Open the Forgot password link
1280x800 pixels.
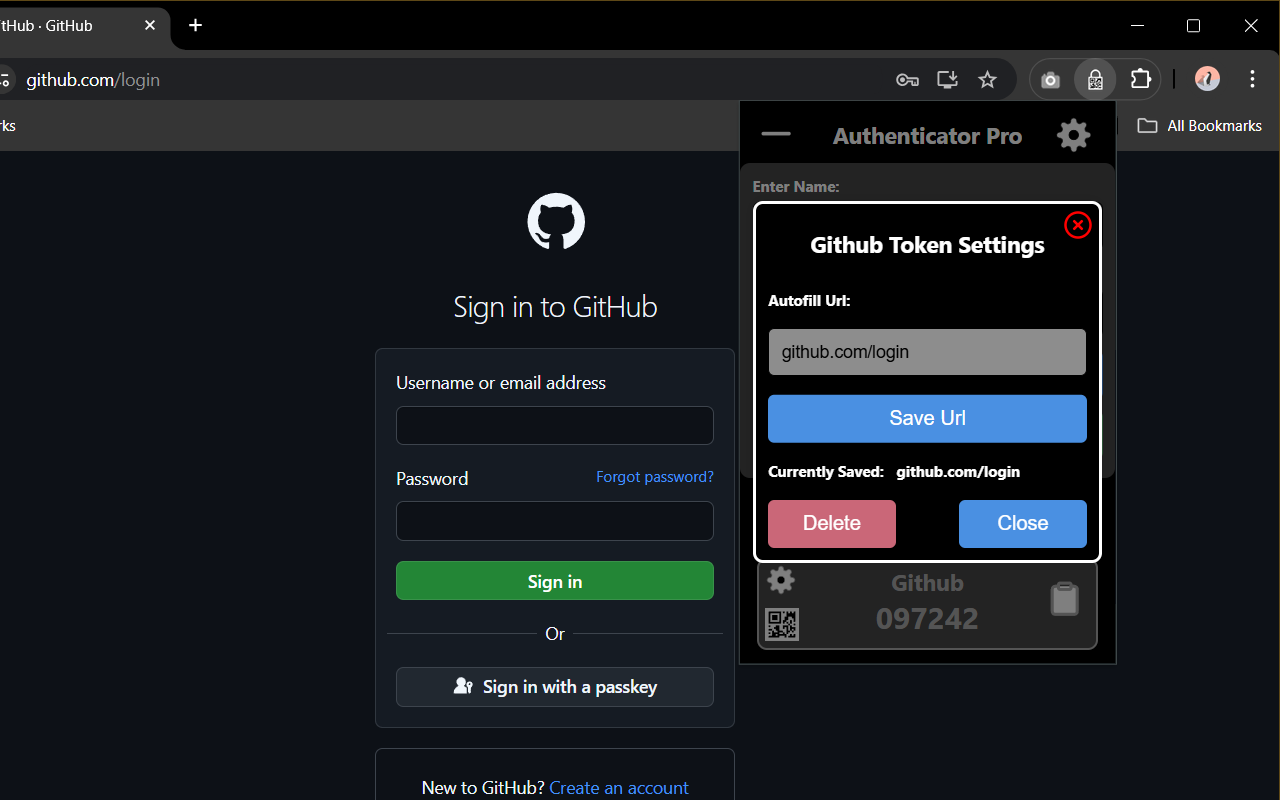[x=655, y=477]
